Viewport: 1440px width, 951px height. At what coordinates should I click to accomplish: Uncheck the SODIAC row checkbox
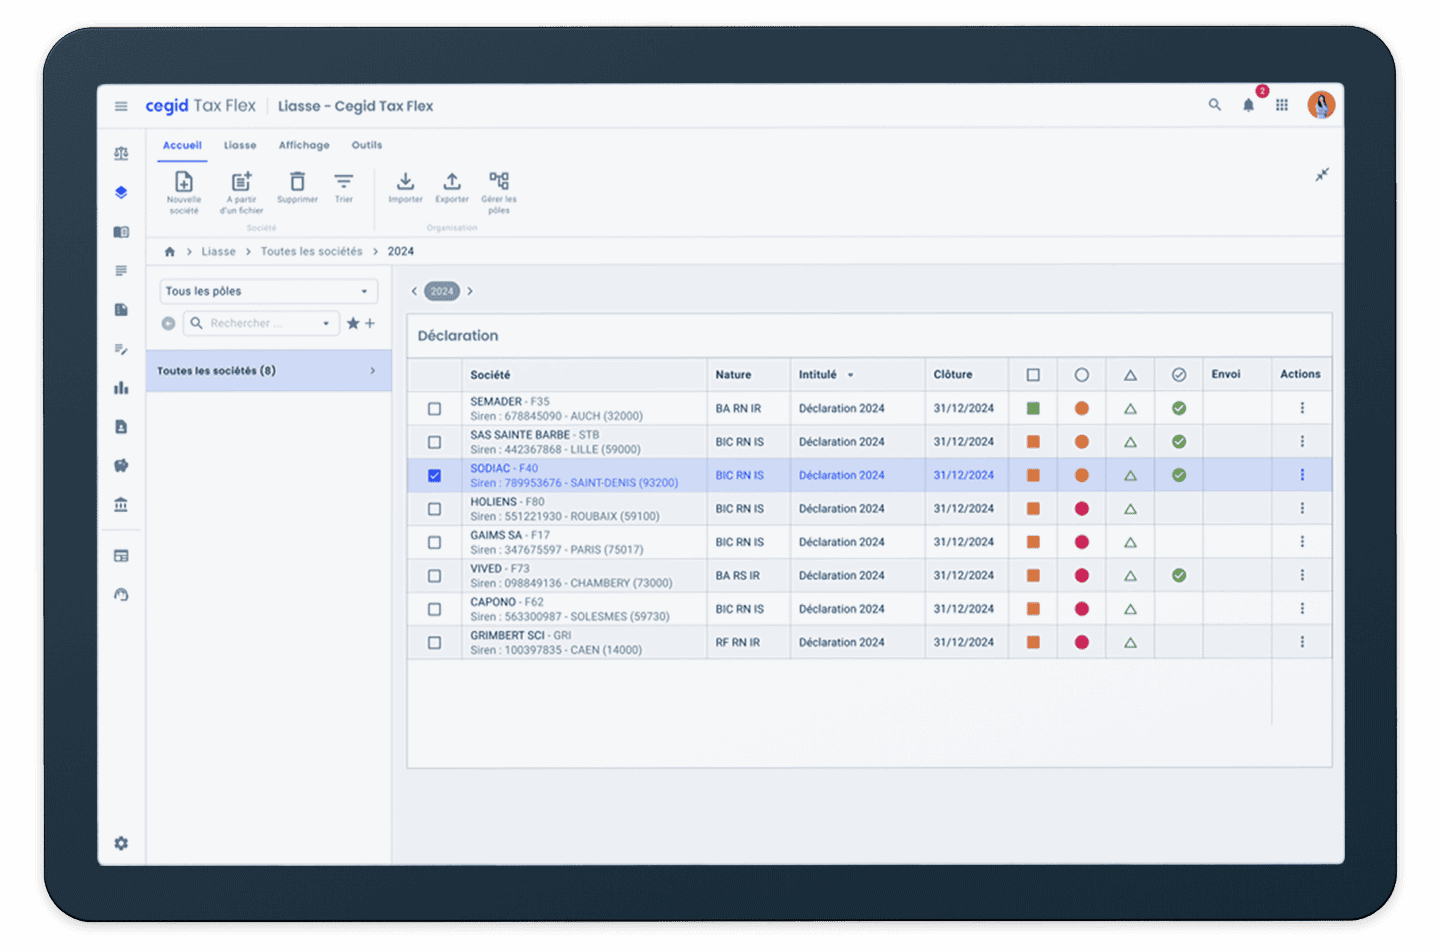point(434,476)
